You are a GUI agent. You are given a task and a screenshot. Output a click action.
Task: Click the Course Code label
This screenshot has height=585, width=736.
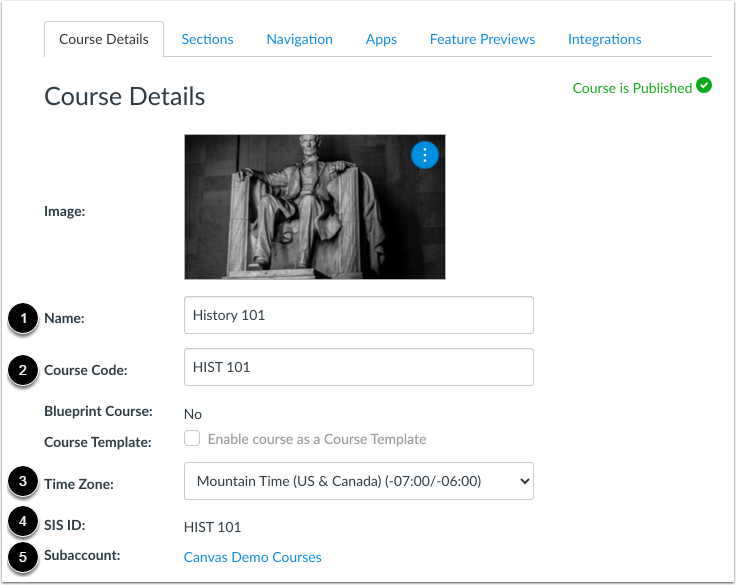click(86, 370)
